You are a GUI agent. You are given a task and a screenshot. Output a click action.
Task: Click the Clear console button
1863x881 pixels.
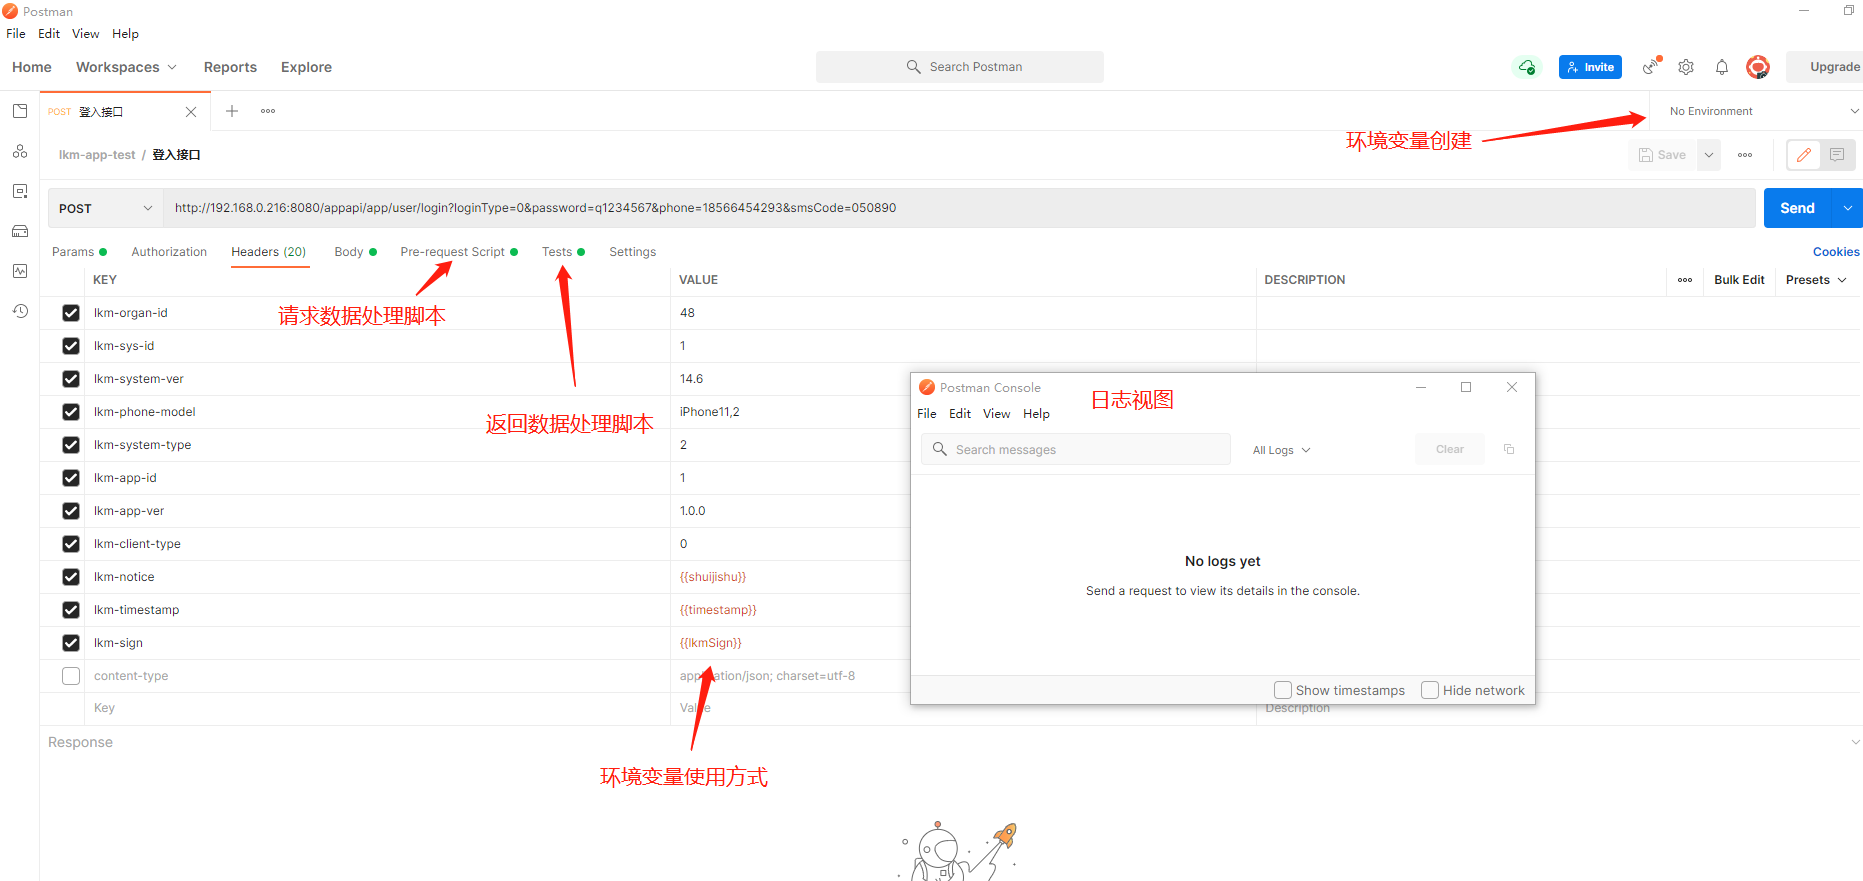tap(1450, 449)
